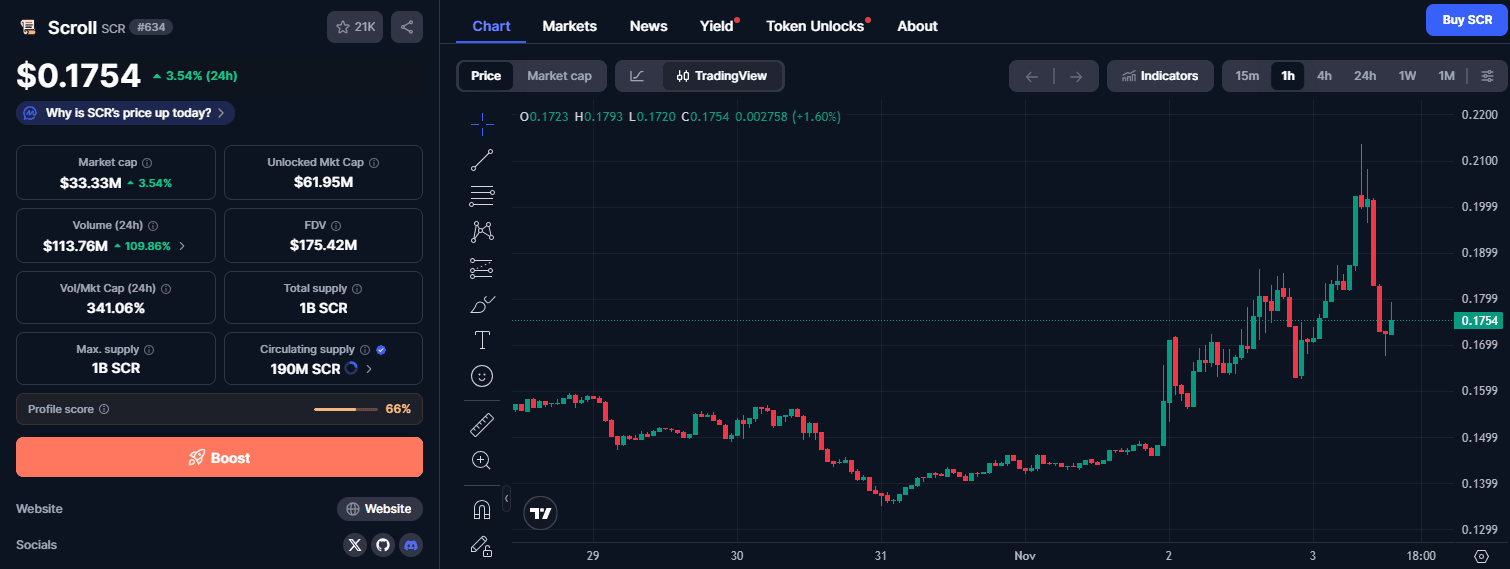
Task: Open the Indicators menu
Action: tap(1160, 76)
